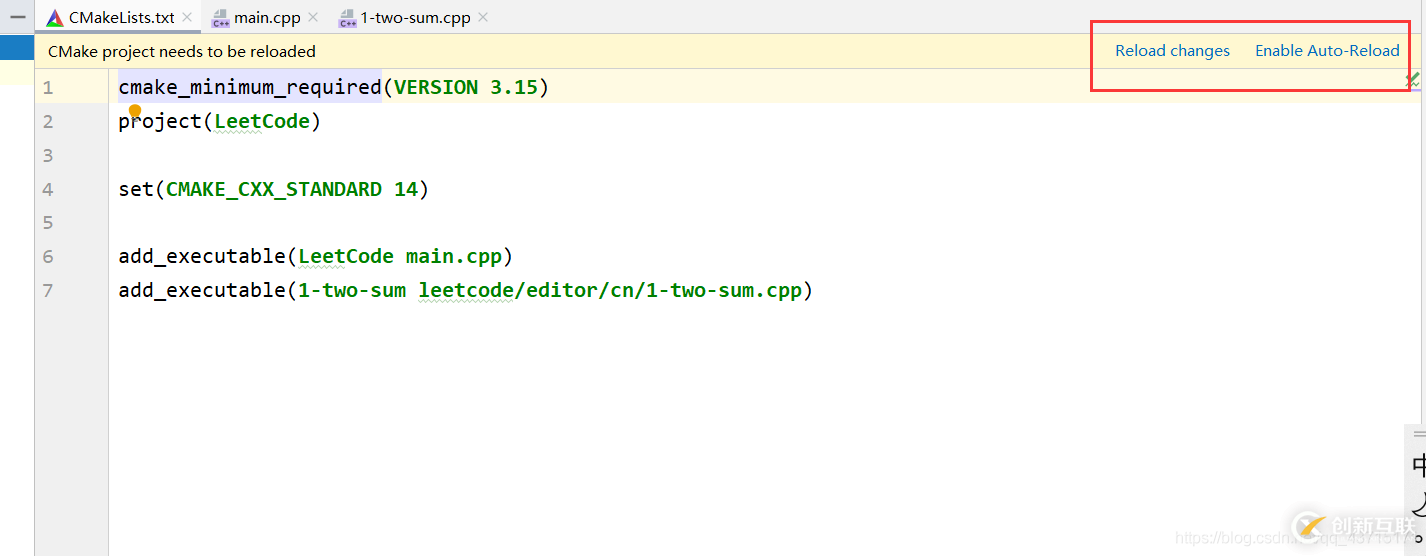Click the C++ file icon on the 1-two-sum.cpp tab
The height and width of the screenshot is (556, 1426).
coord(347,18)
